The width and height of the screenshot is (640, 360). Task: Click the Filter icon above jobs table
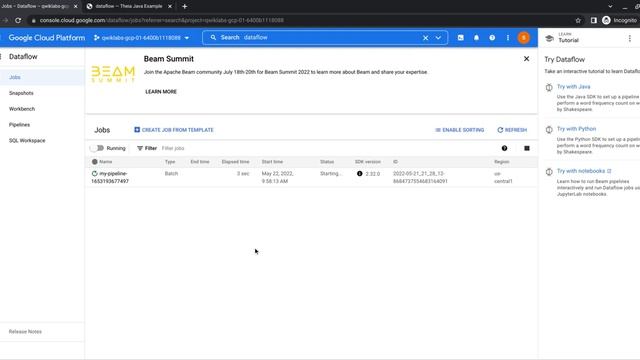(x=140, y=148)
